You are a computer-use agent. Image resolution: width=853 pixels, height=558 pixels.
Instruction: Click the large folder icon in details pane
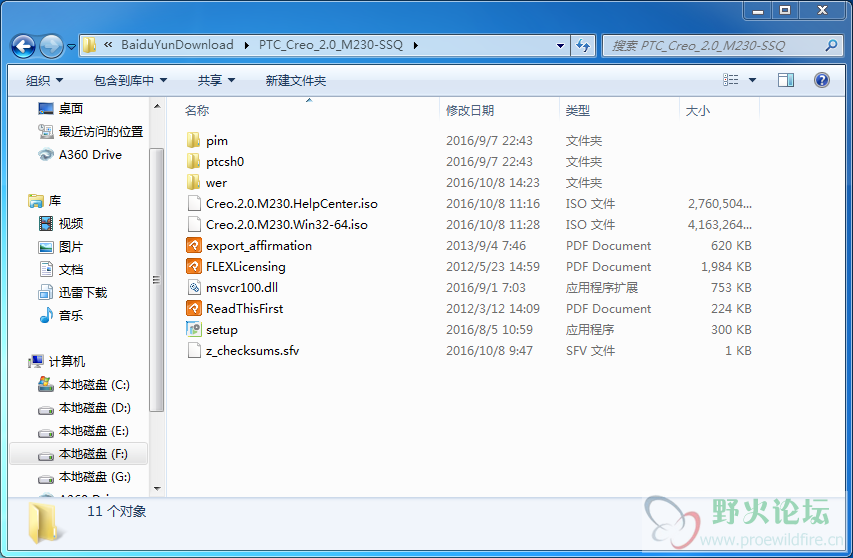(x=44, y=523)
